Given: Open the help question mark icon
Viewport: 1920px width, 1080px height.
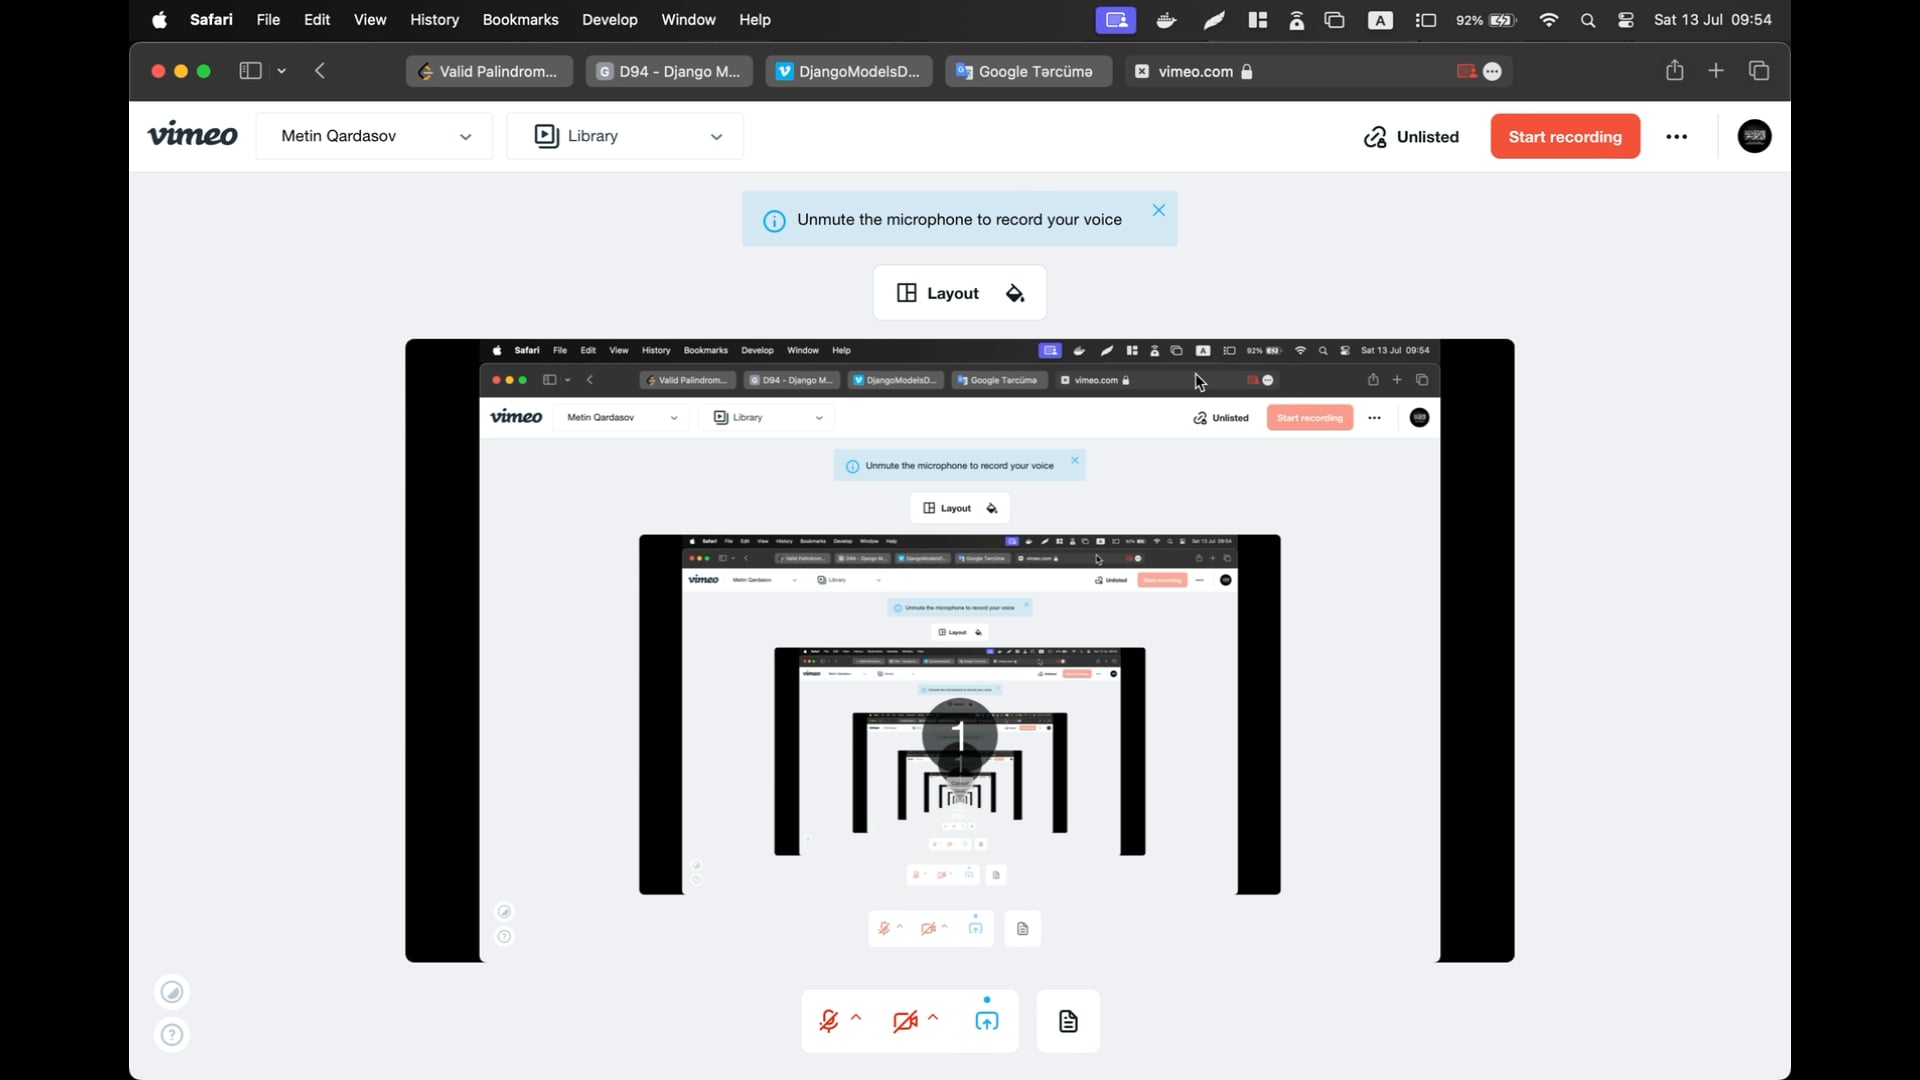Looking at the screenshot, I should coord(172,1035).
